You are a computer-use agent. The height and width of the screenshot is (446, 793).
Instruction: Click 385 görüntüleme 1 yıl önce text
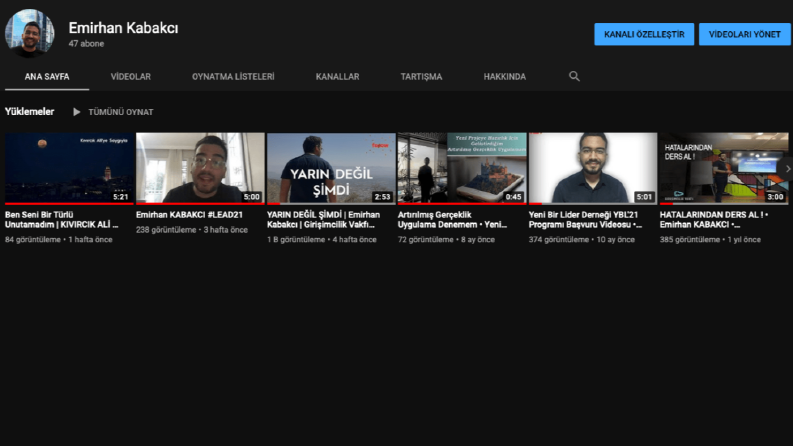click(710, 240)
